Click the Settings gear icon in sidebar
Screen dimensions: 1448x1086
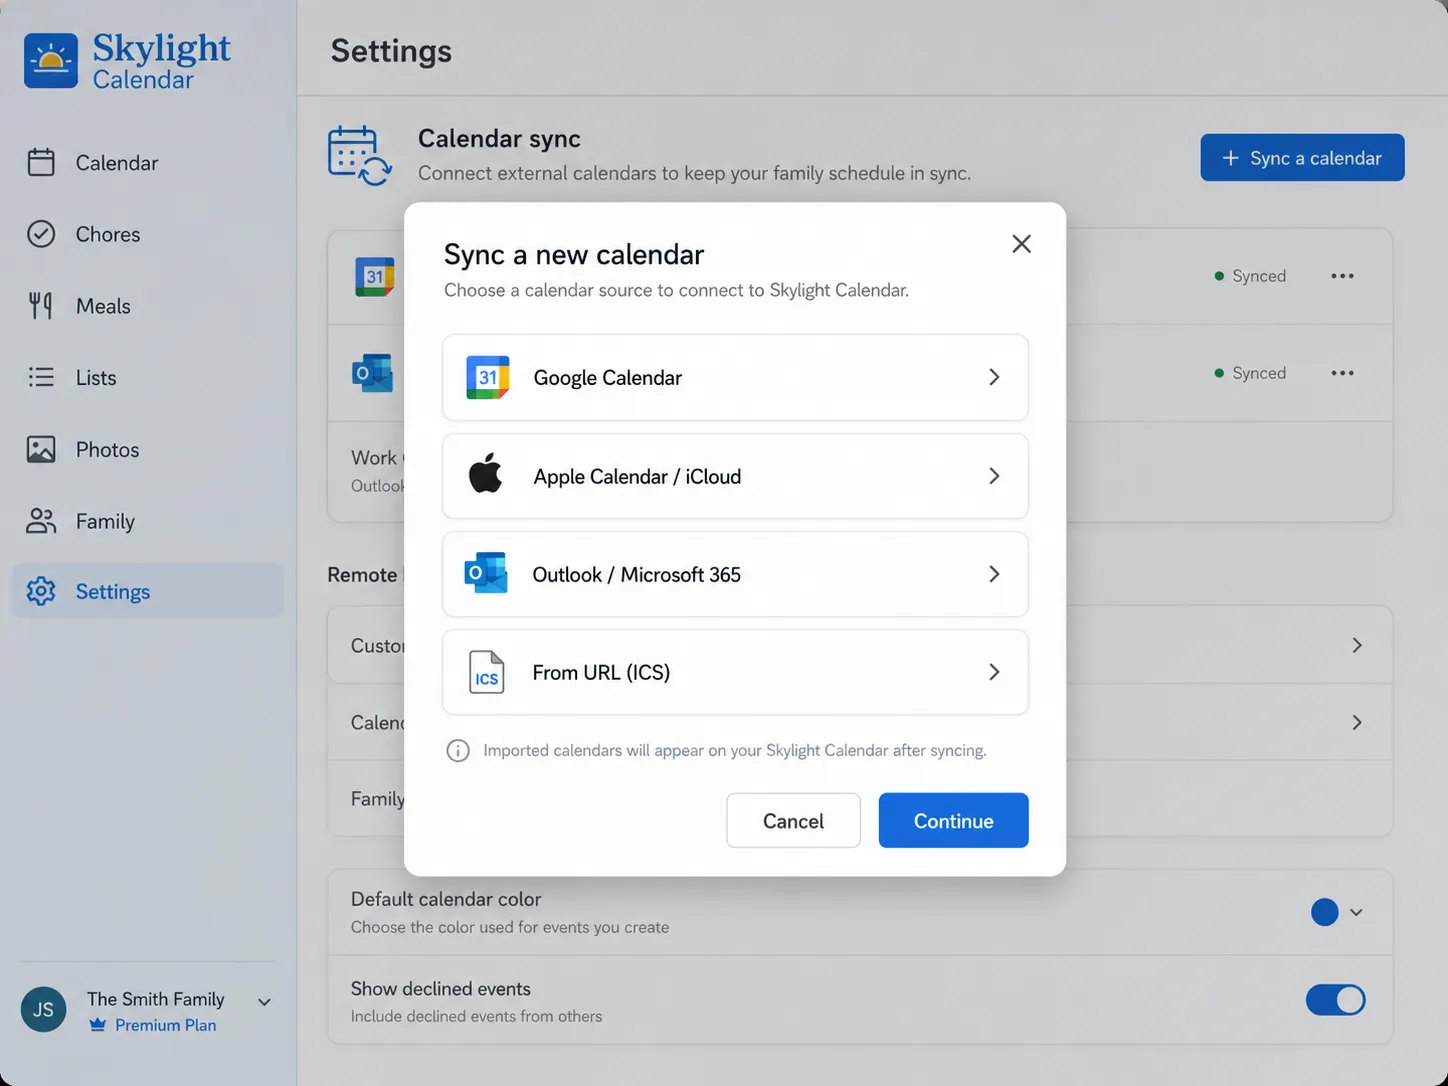tap(41, 591)
